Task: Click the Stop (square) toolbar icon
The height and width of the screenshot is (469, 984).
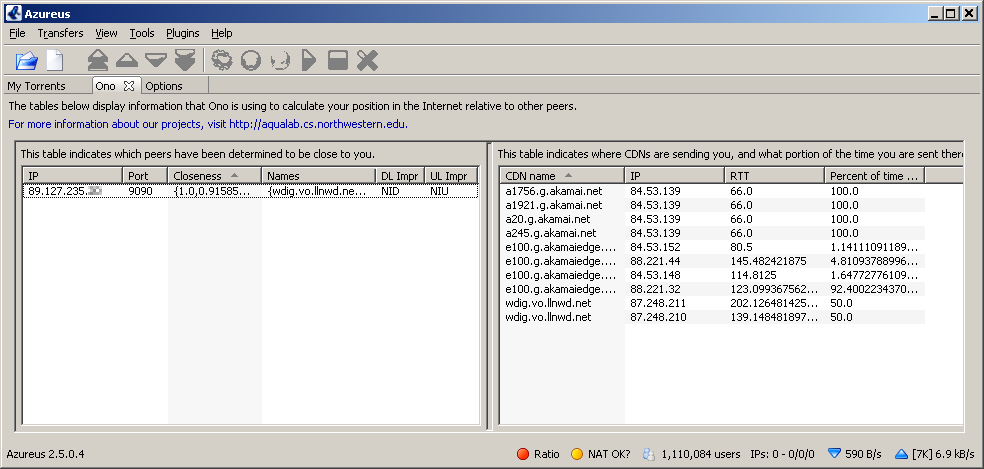Action: pos(338,60)
